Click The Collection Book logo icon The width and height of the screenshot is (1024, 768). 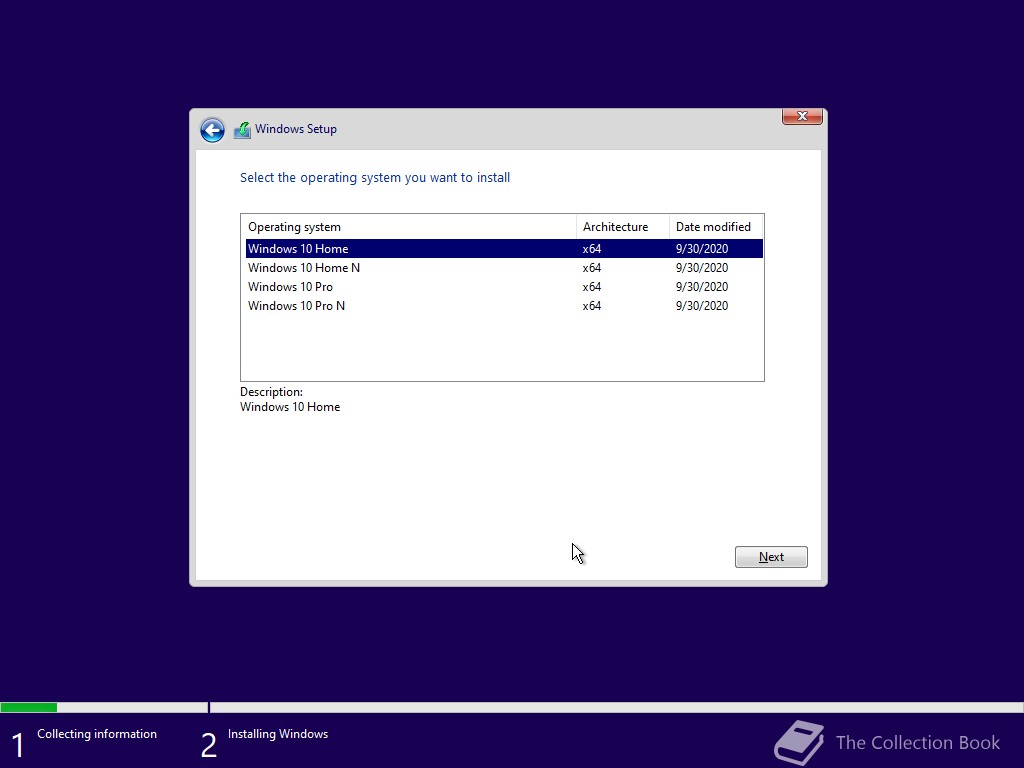click(799, 743)
